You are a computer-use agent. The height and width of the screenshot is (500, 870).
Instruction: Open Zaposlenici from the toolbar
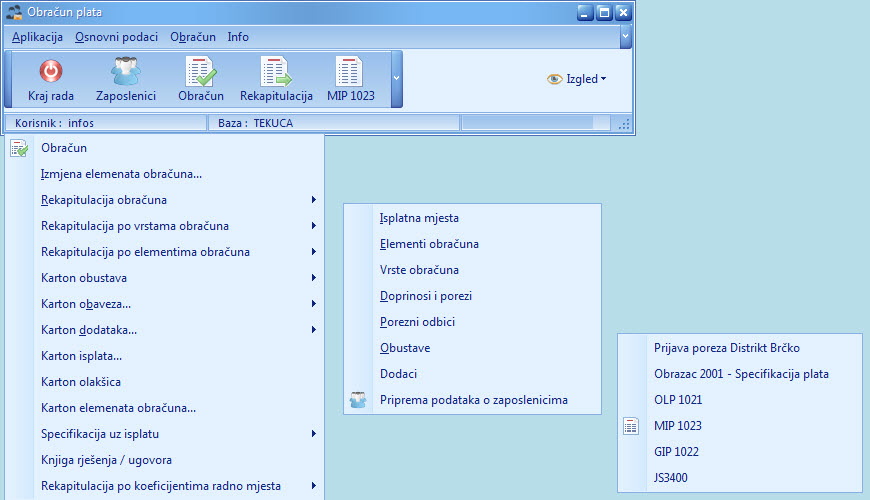click(x=125, y=72)
